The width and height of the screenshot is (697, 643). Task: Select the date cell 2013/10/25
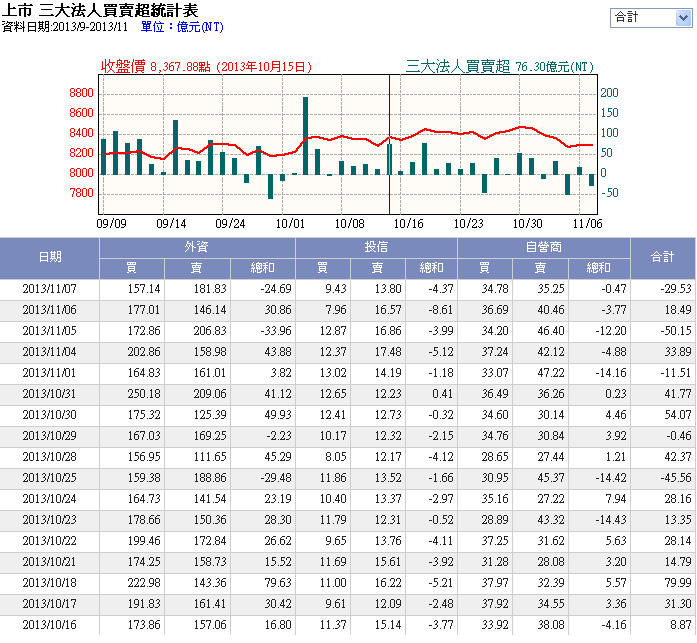point(50,478)
